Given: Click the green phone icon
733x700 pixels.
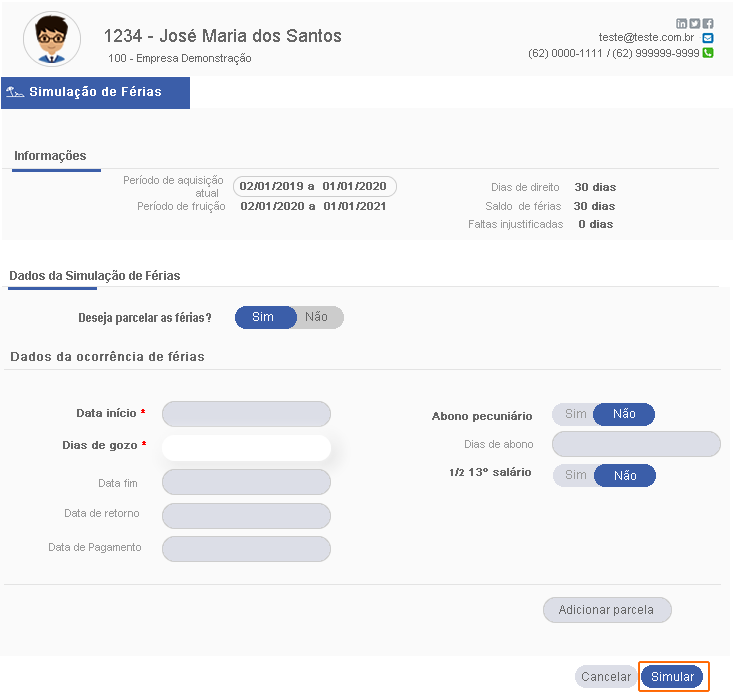Looking at the screenshot, I should coord(708,53).
